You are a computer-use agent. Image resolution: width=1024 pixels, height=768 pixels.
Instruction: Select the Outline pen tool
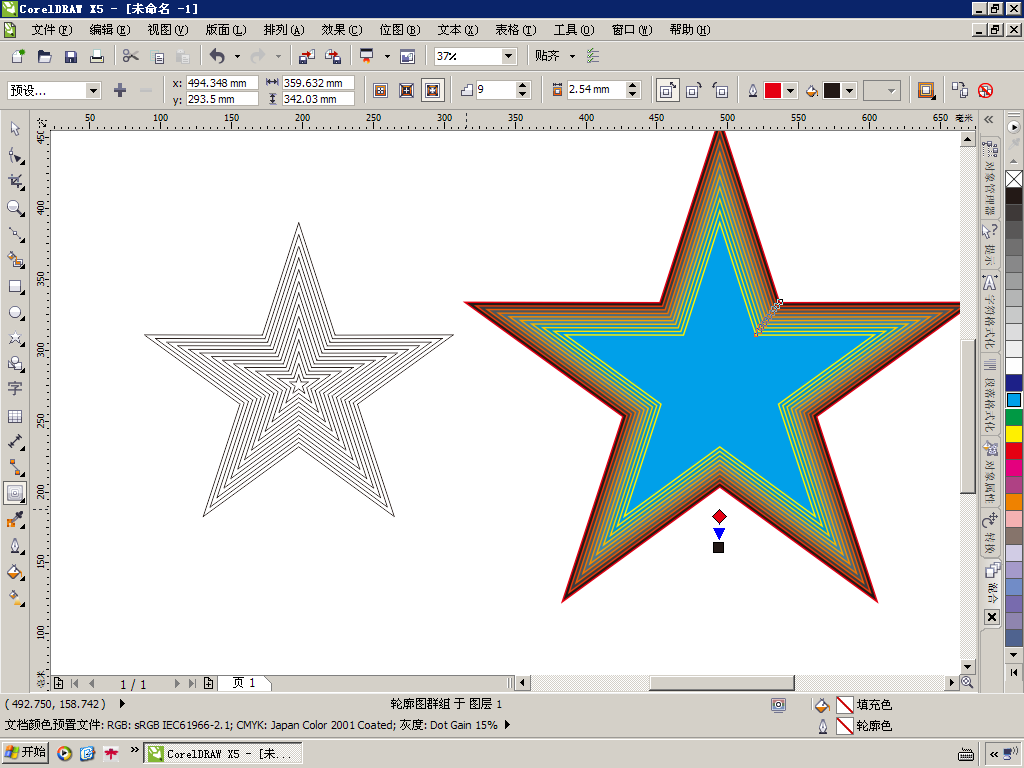tap(15, 546)
